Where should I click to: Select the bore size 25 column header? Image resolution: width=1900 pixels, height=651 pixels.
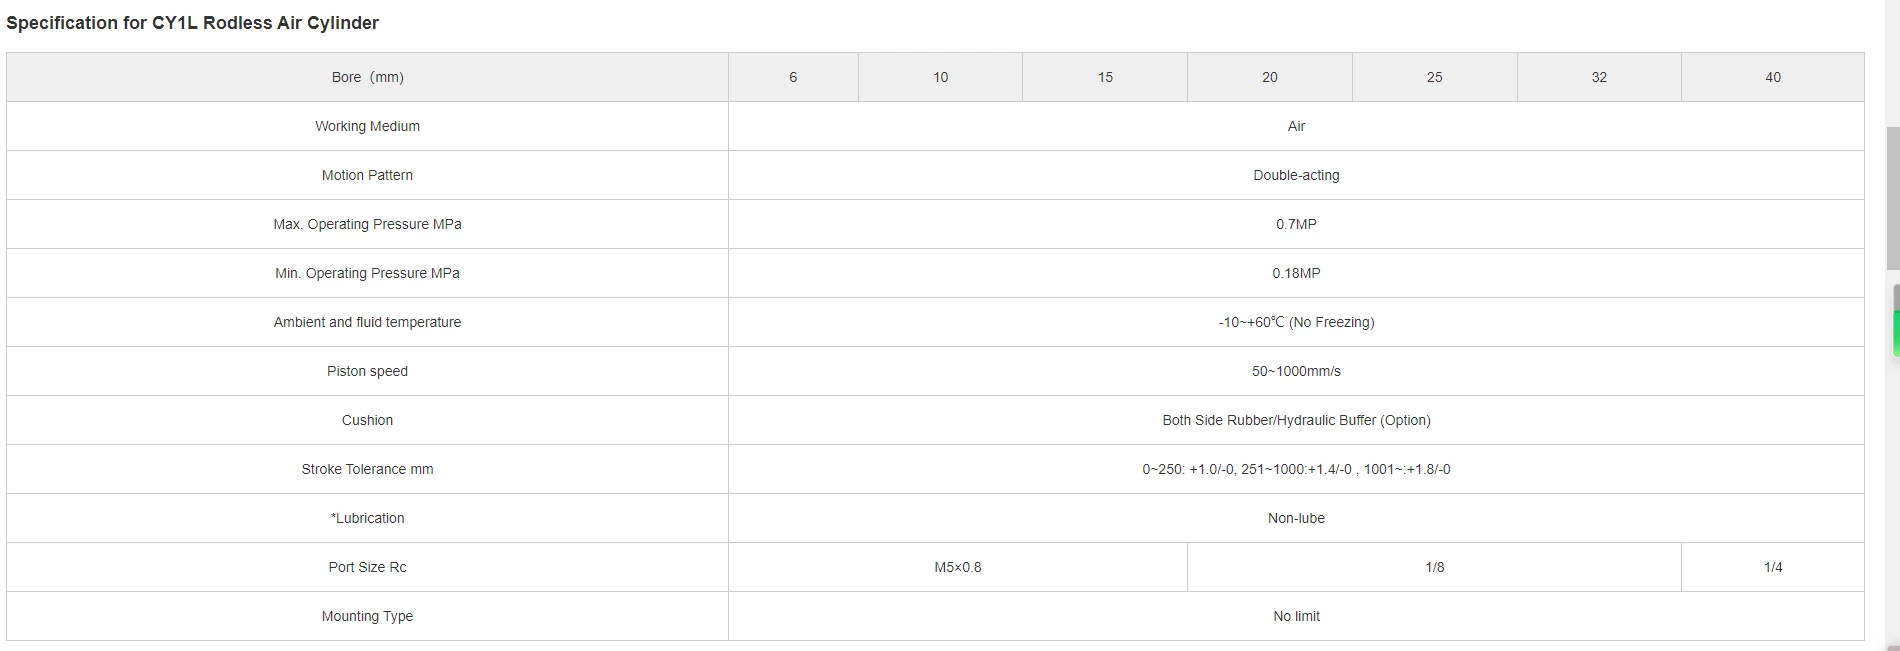coord(1434,77)
